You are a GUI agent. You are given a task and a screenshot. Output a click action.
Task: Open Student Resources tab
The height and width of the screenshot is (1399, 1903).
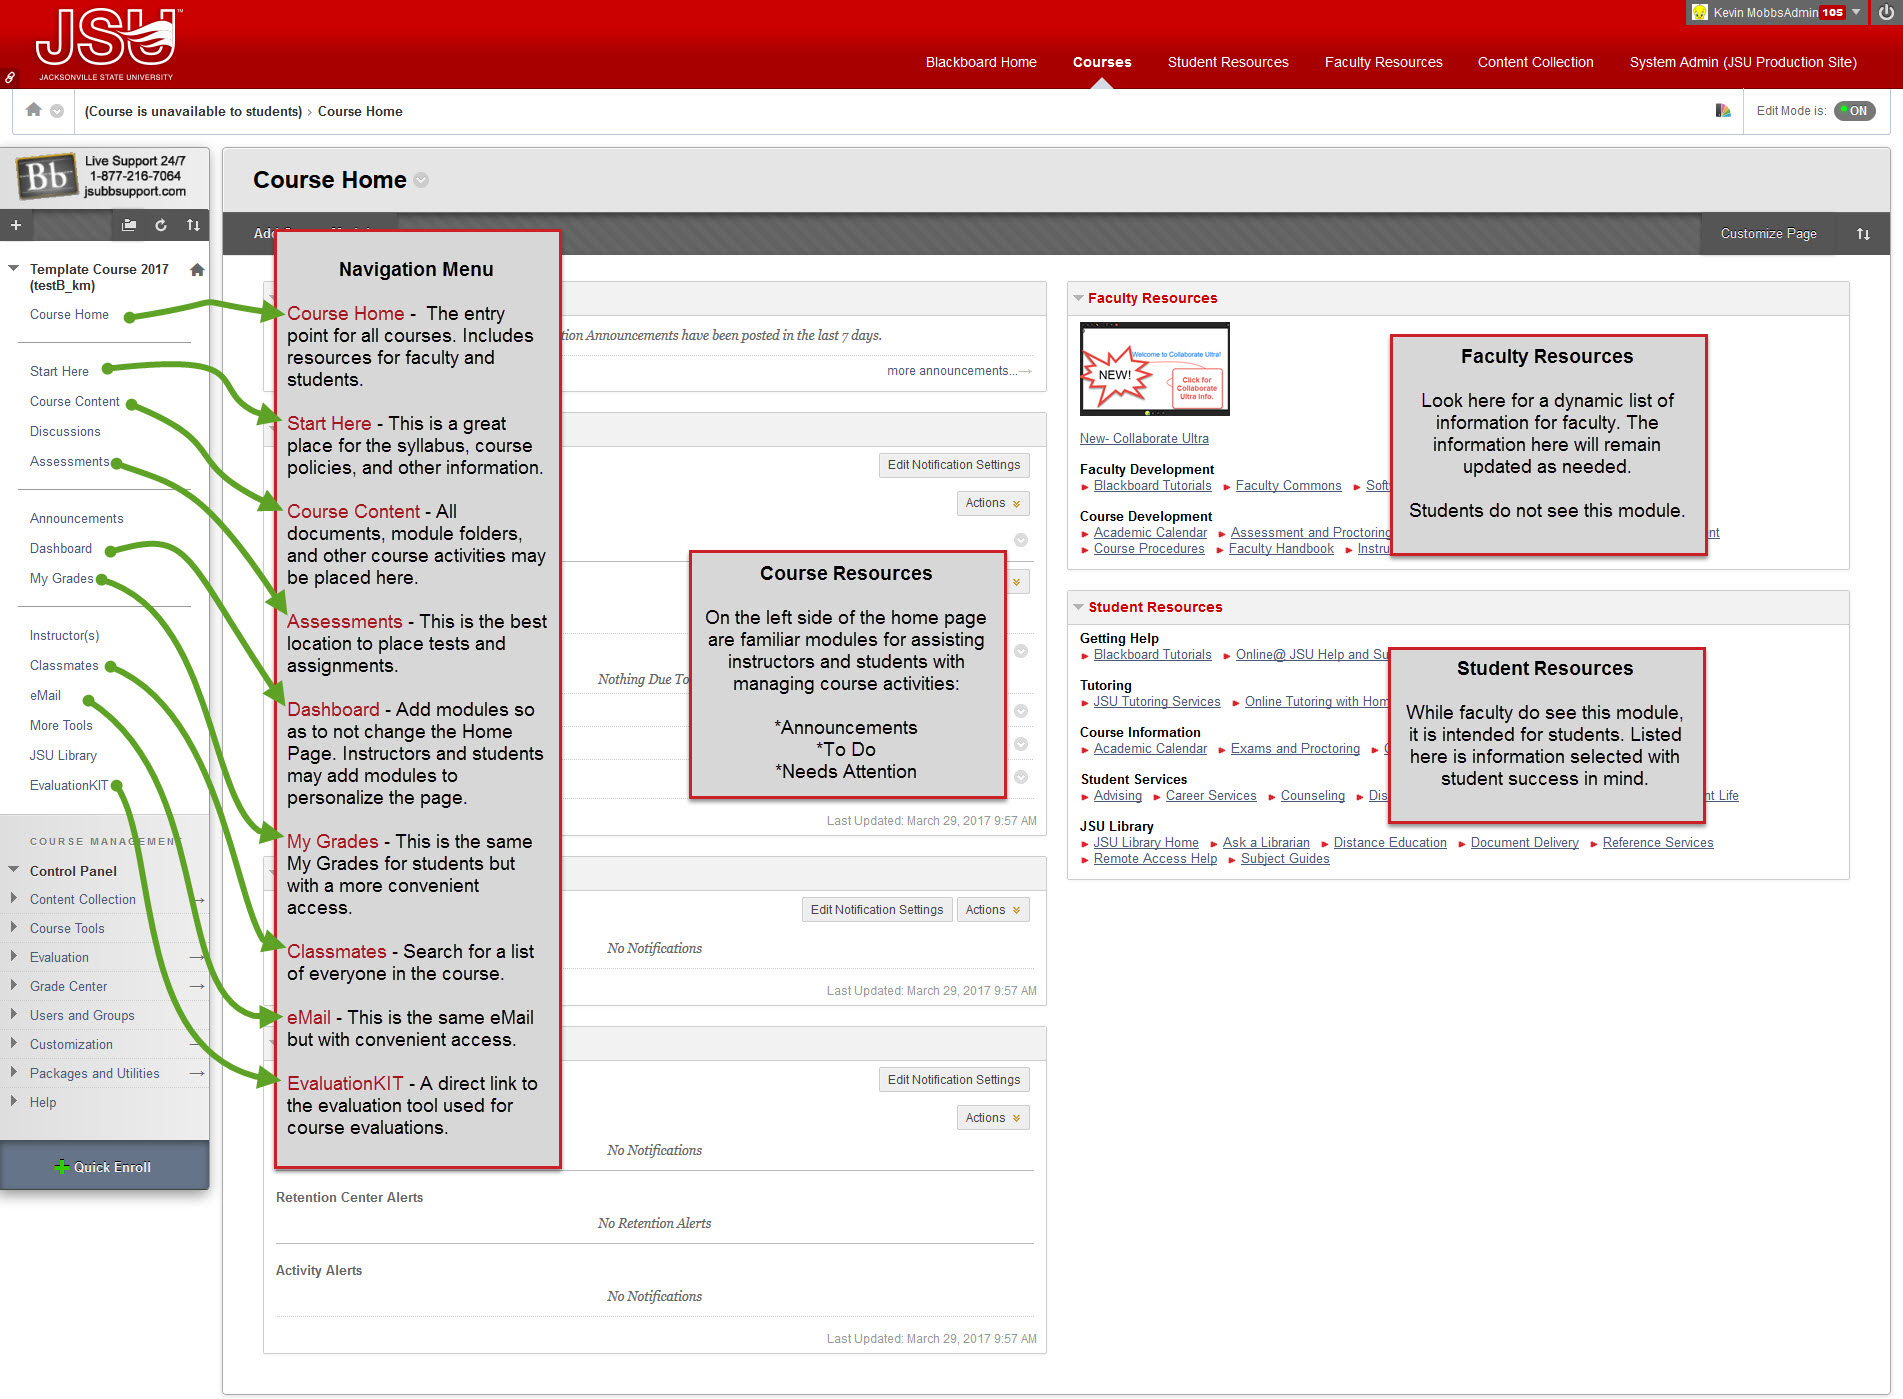pos(1228,62)
